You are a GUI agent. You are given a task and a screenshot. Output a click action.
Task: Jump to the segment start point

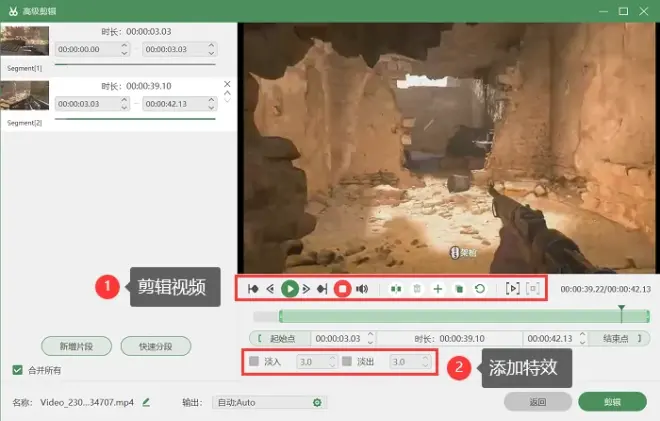pos(253,289)
